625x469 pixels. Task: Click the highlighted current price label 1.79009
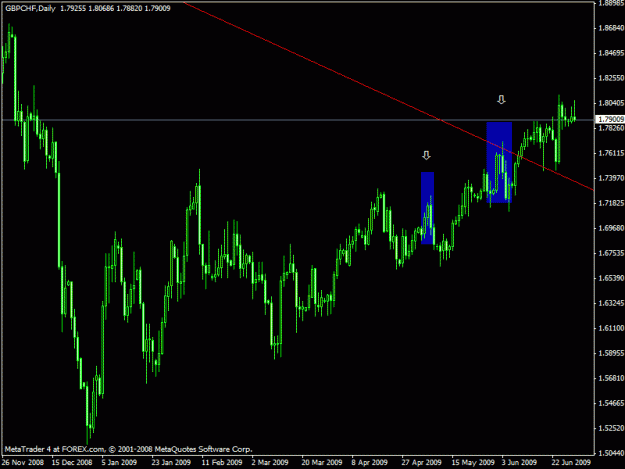click(x=610, y=119)
